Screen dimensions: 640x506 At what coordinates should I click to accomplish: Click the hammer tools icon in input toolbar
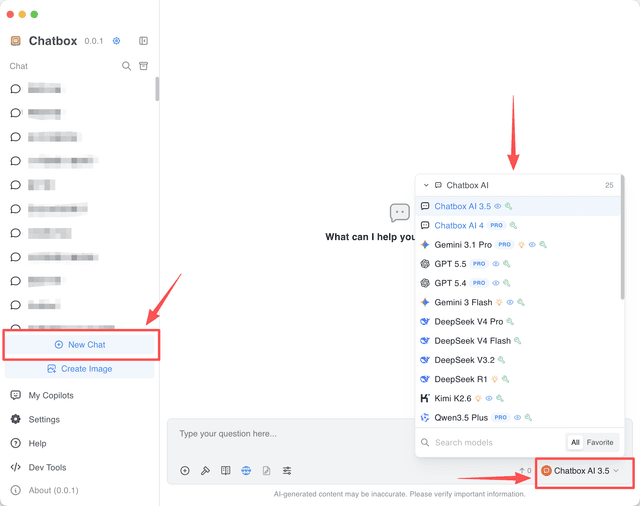coord(205,471)
